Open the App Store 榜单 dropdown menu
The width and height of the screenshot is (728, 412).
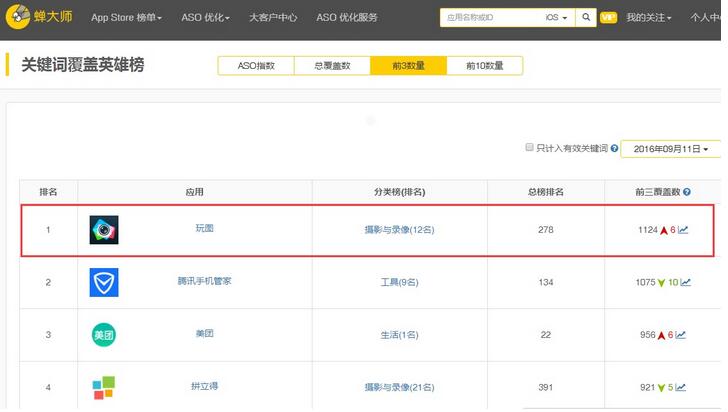point(126,18)
